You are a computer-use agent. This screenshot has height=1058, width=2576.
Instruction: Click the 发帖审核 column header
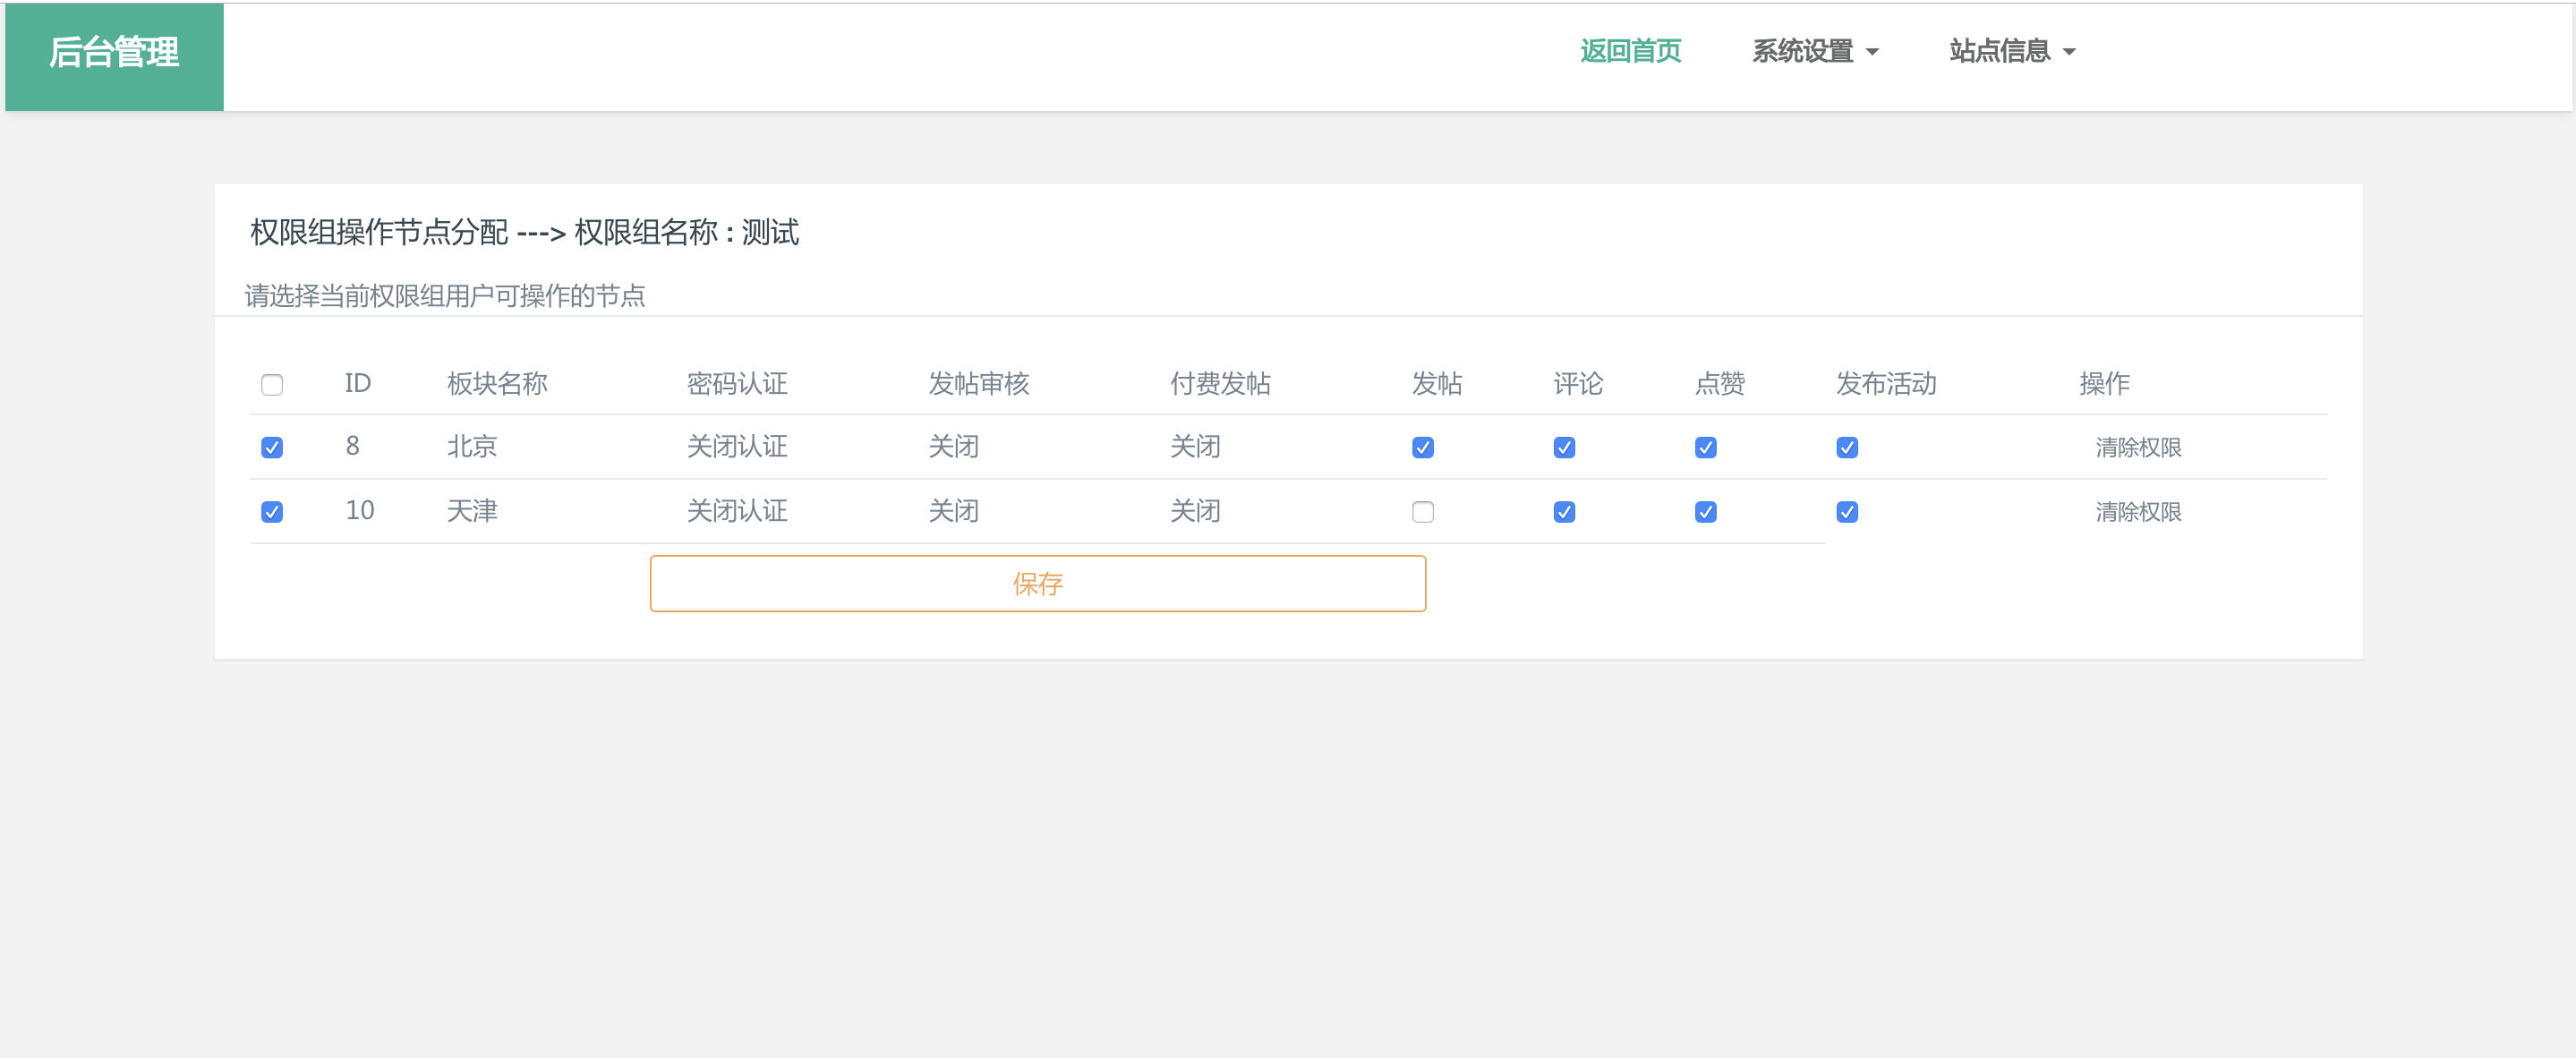[x=979, y=384]
